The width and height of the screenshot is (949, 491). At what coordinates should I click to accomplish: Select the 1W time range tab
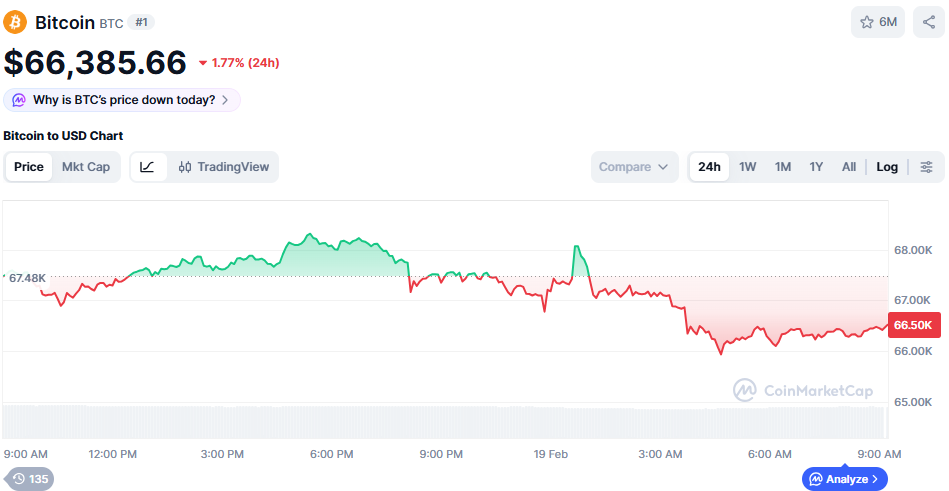pyautogui.click(x=747, y=167)
